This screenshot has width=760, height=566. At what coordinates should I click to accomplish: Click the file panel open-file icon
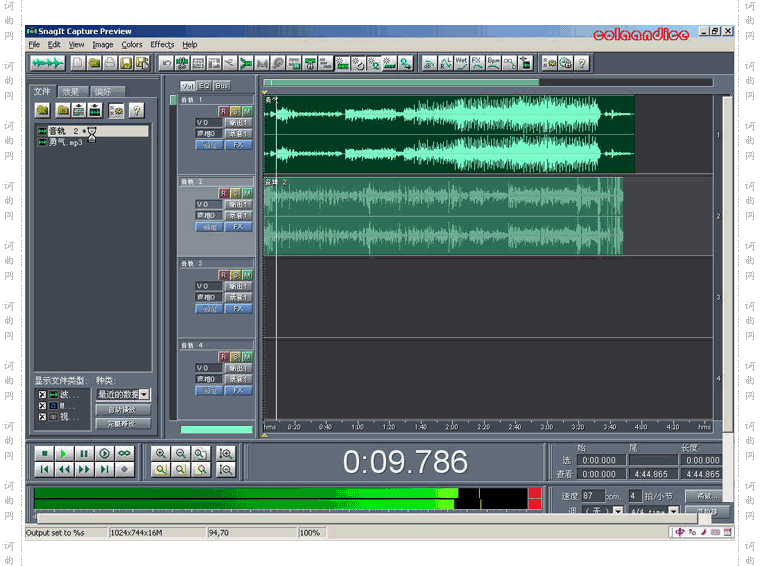coord(43,110)
